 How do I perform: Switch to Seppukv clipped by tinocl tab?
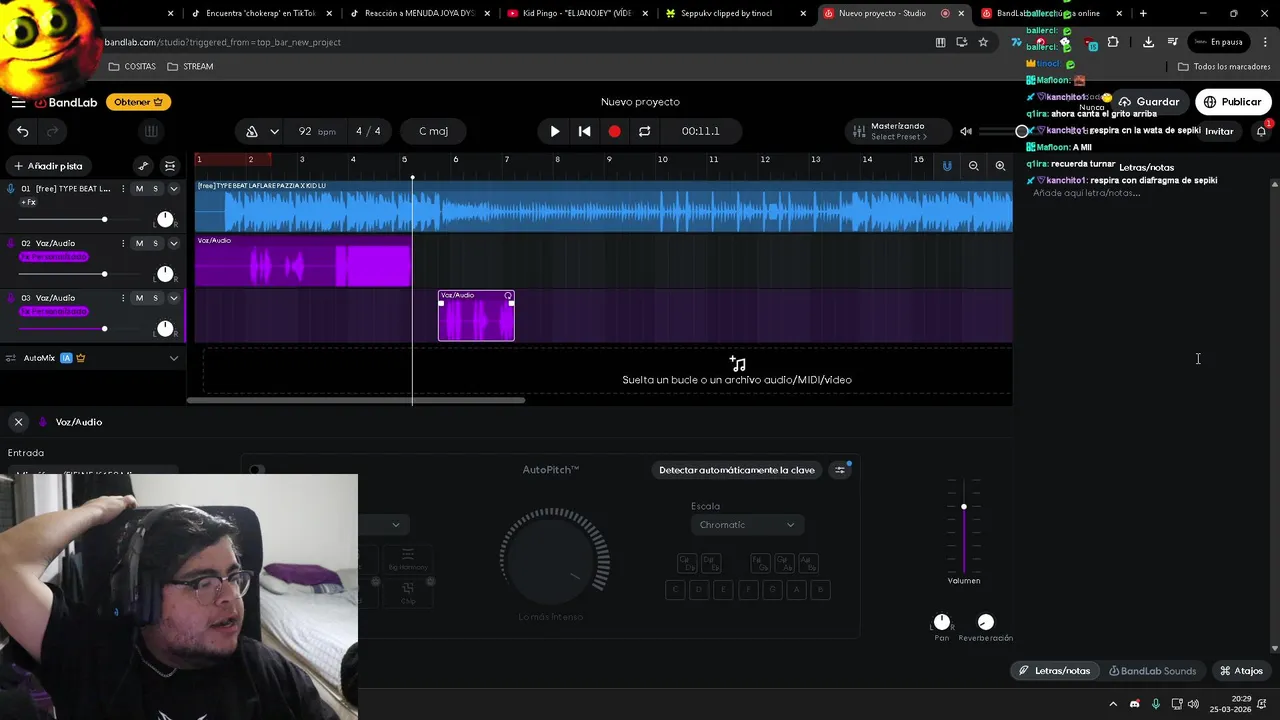point(734,13)
